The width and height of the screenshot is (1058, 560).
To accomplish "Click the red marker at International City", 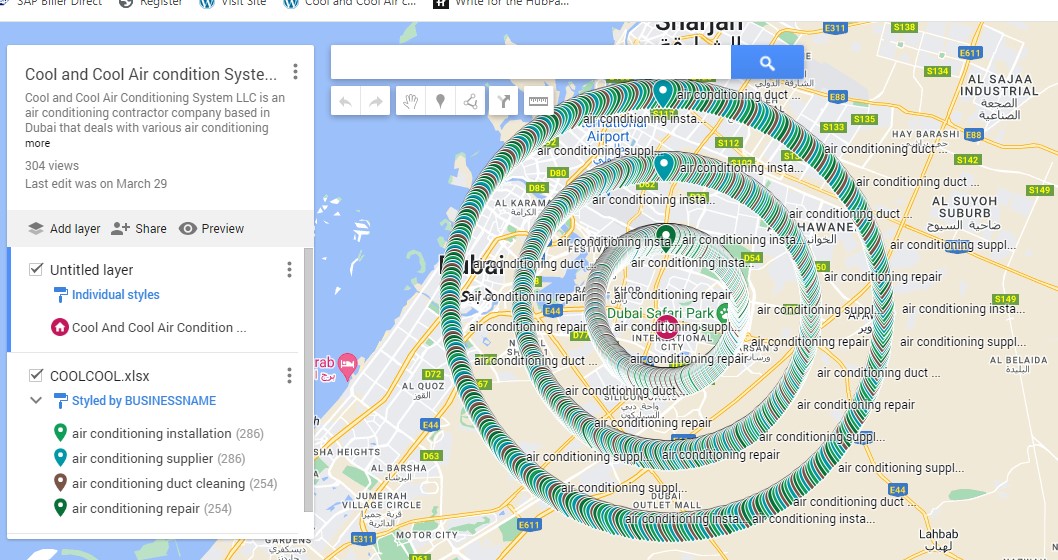I will pyautogui.click(x=667, y=327).
